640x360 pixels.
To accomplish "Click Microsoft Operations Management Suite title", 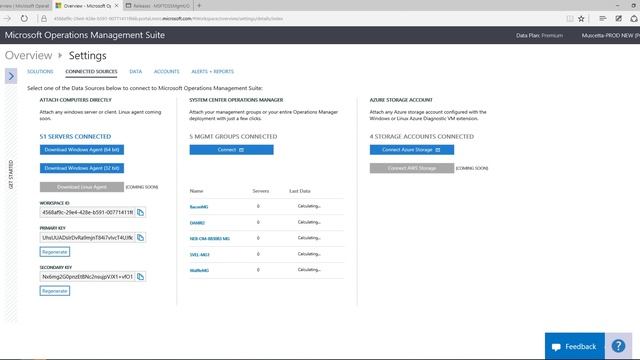I will [x=85, y=35].
